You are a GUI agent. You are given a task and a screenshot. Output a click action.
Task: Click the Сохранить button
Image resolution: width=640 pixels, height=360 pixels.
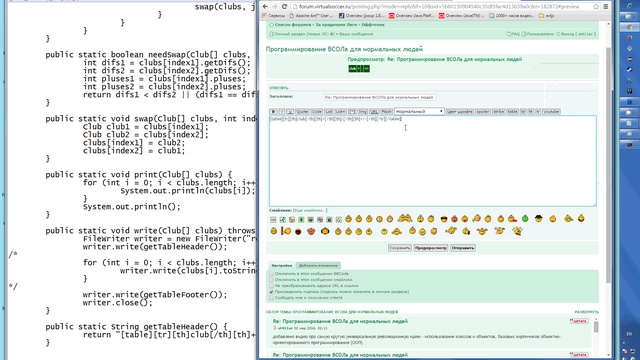(400, 248)
